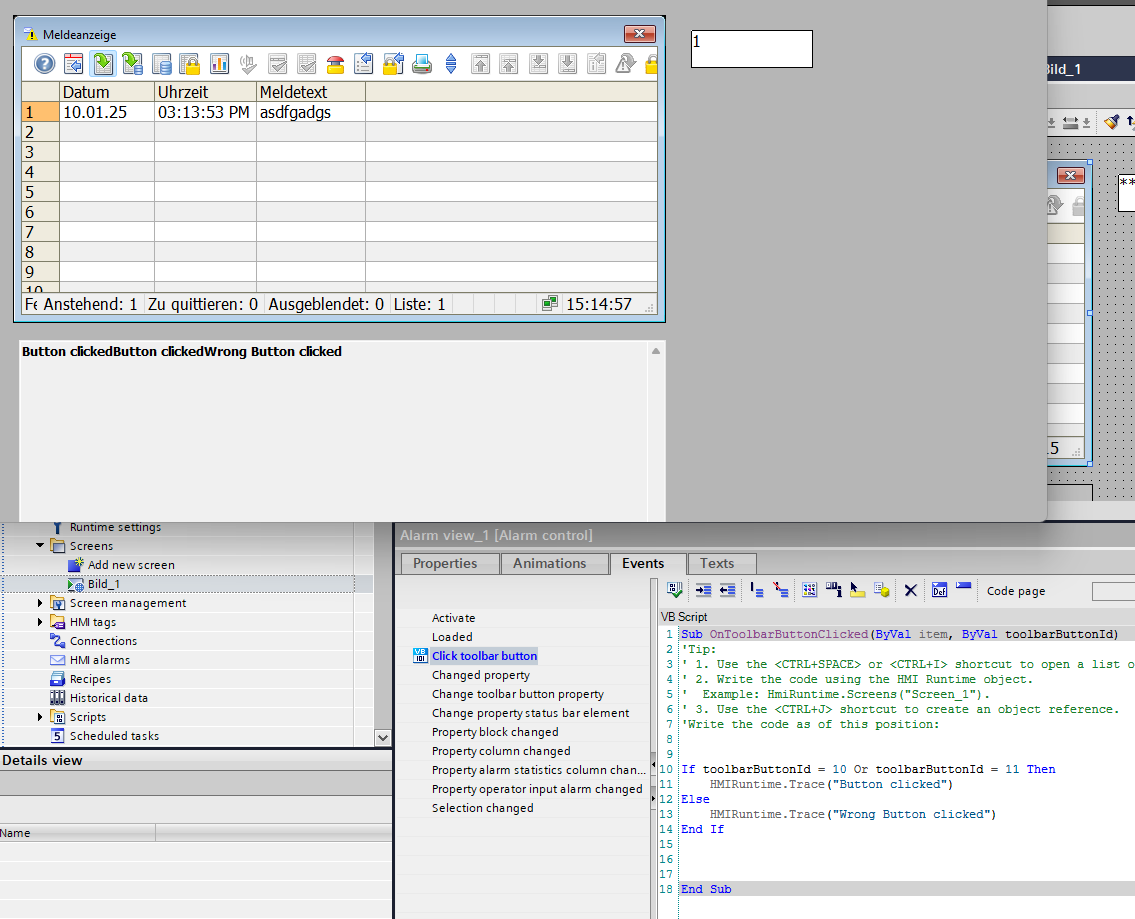1135x919 pixels.
Task: Switch to the Properties tab
Action: point(445,563)
